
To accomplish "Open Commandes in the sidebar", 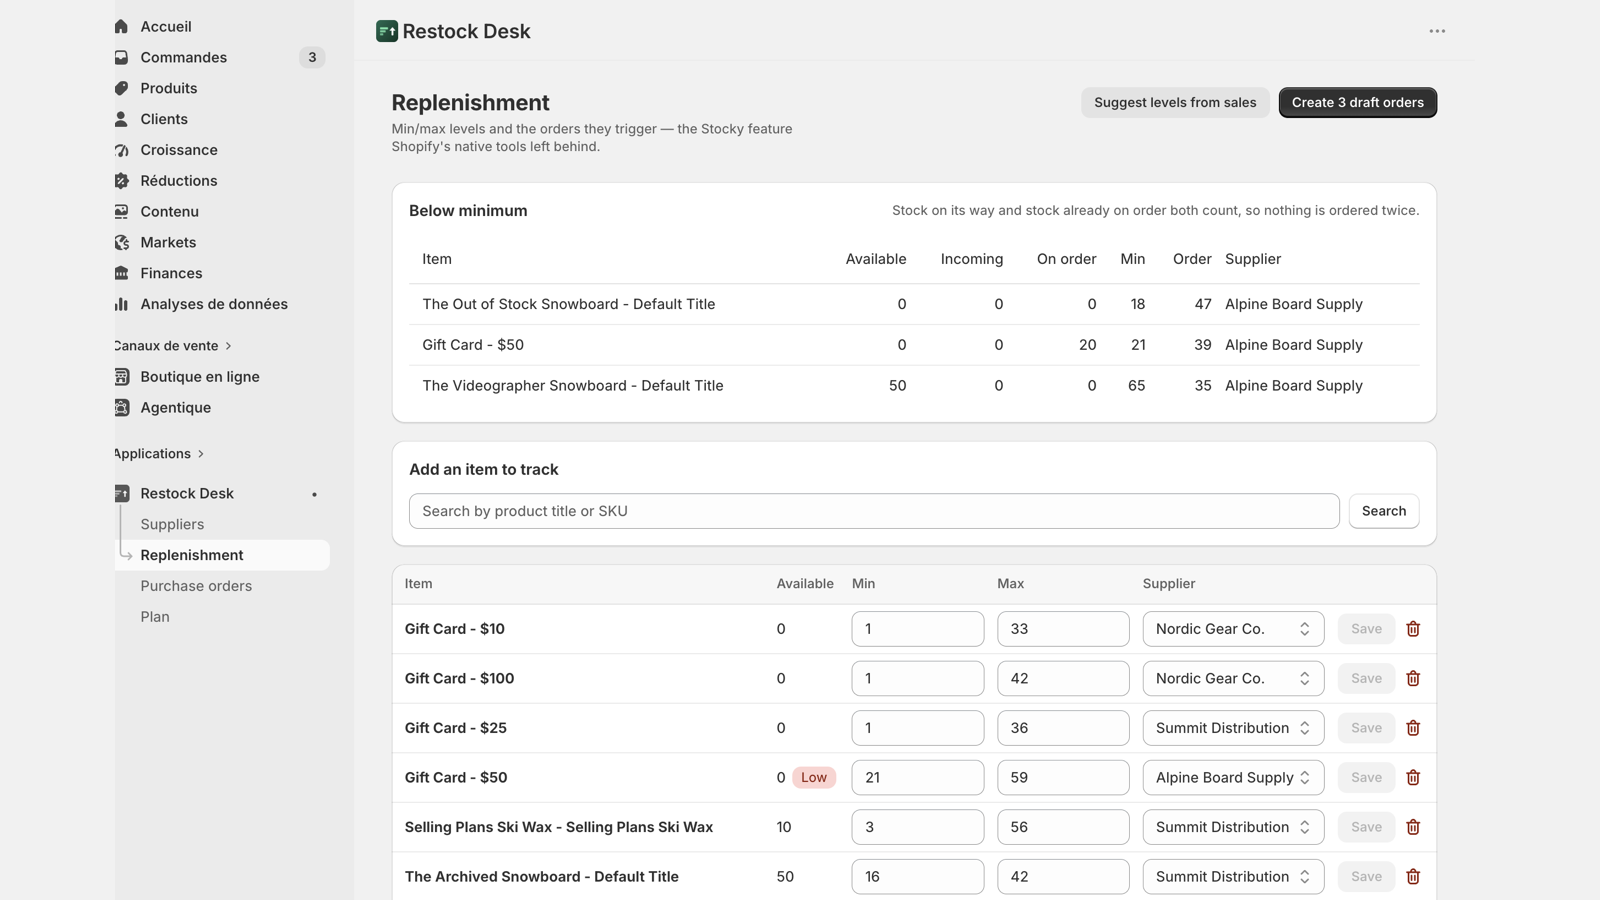I will pyautogui.click(x=184, y=58).
